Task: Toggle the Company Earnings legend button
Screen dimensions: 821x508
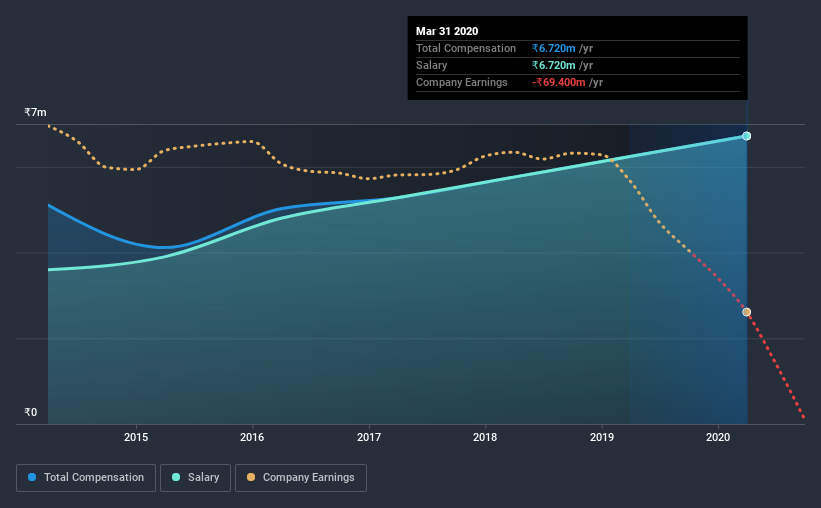Action: tap(301, 478)
